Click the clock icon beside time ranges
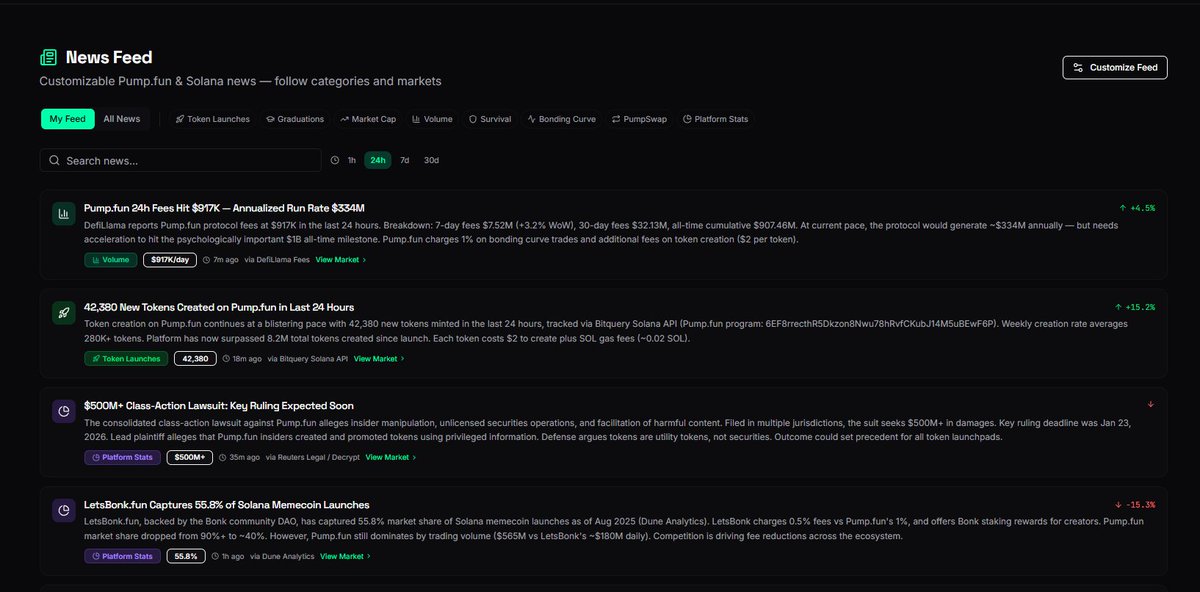1200x592 pixels. pos(334,160)
